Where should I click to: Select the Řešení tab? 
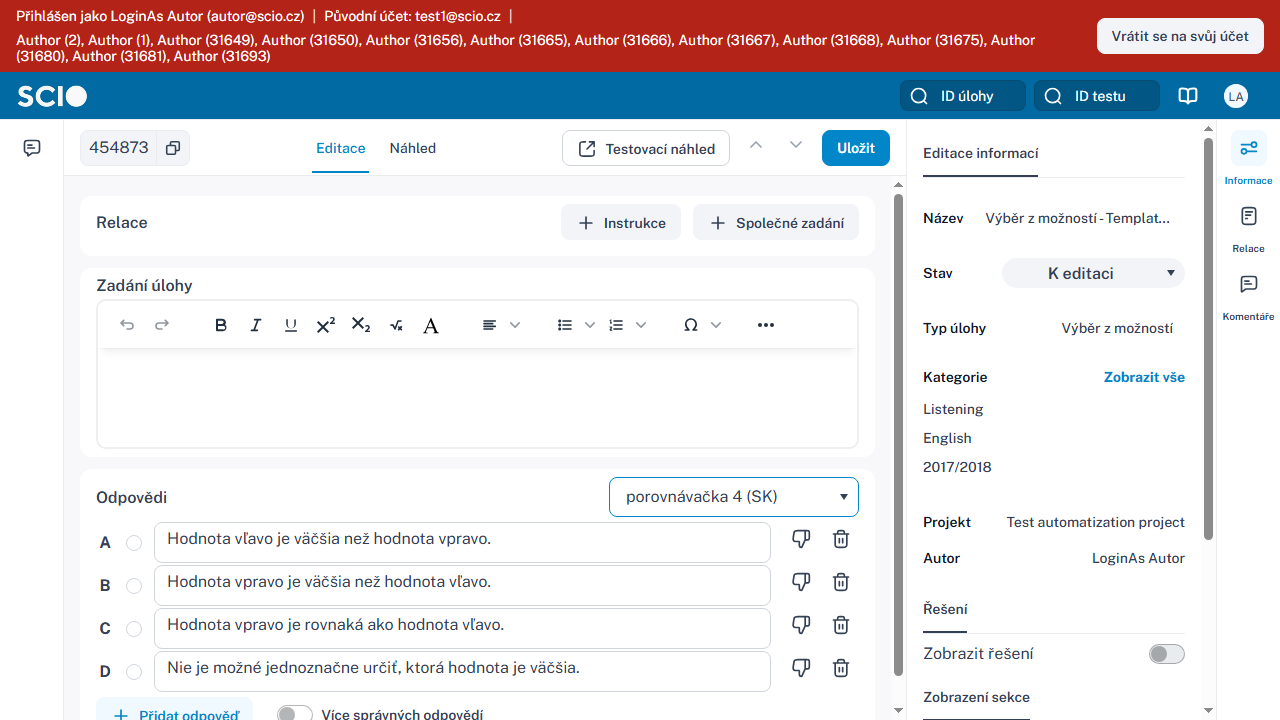945,609
